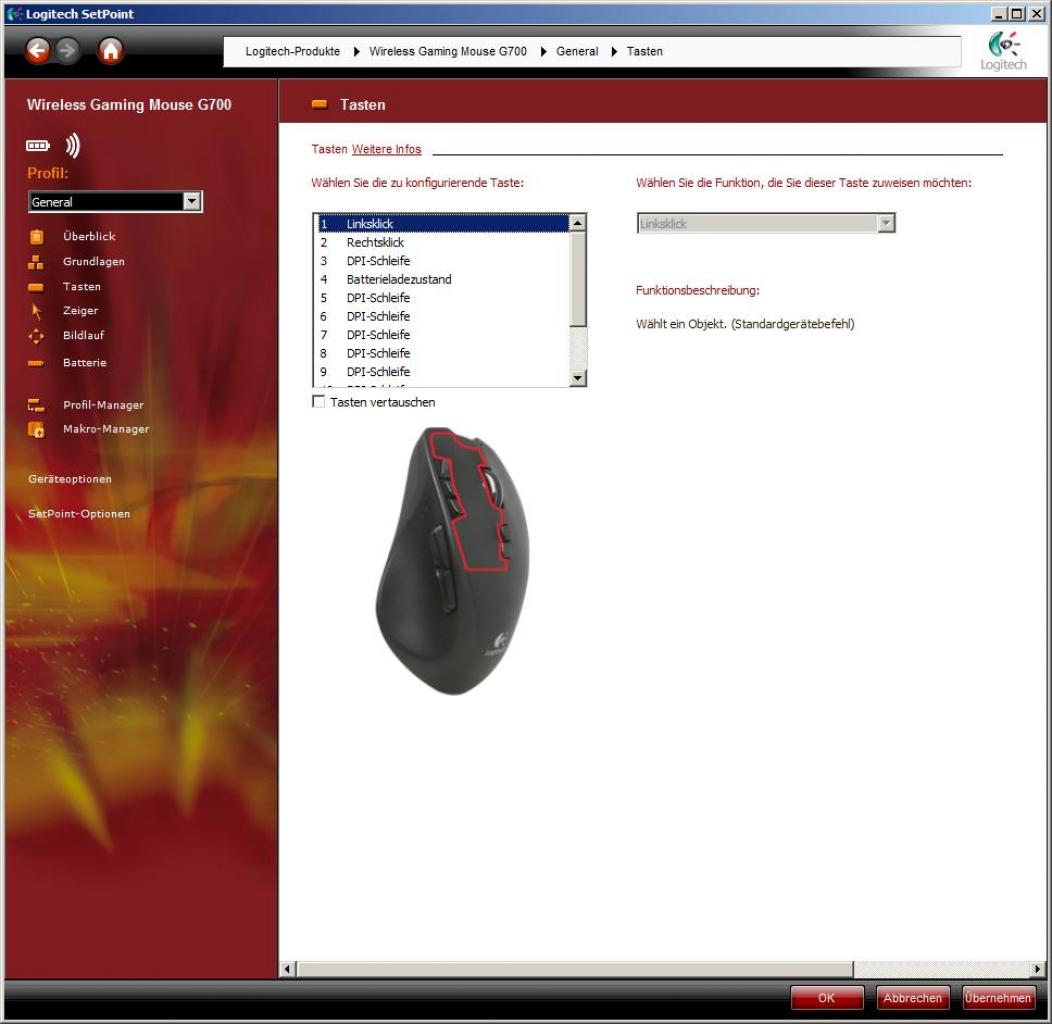Click the Übernehmen button
1052x1024 pixels.
998,998
